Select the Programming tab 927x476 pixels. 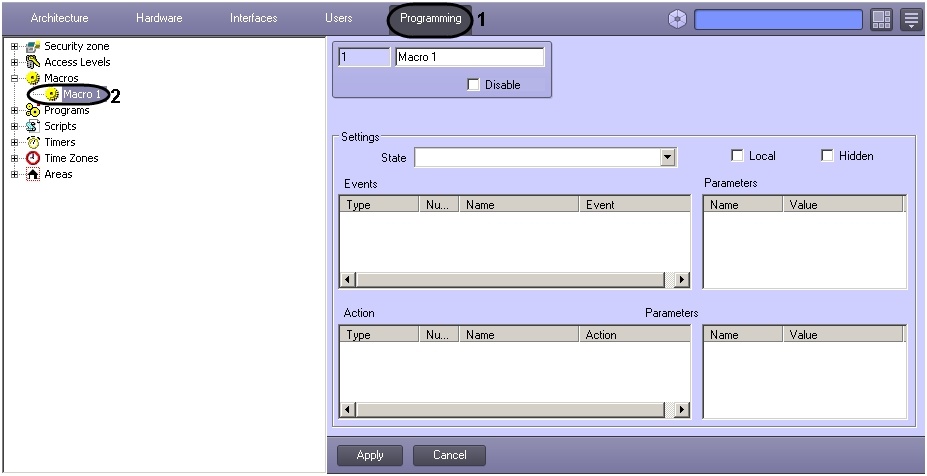(431, 18)
